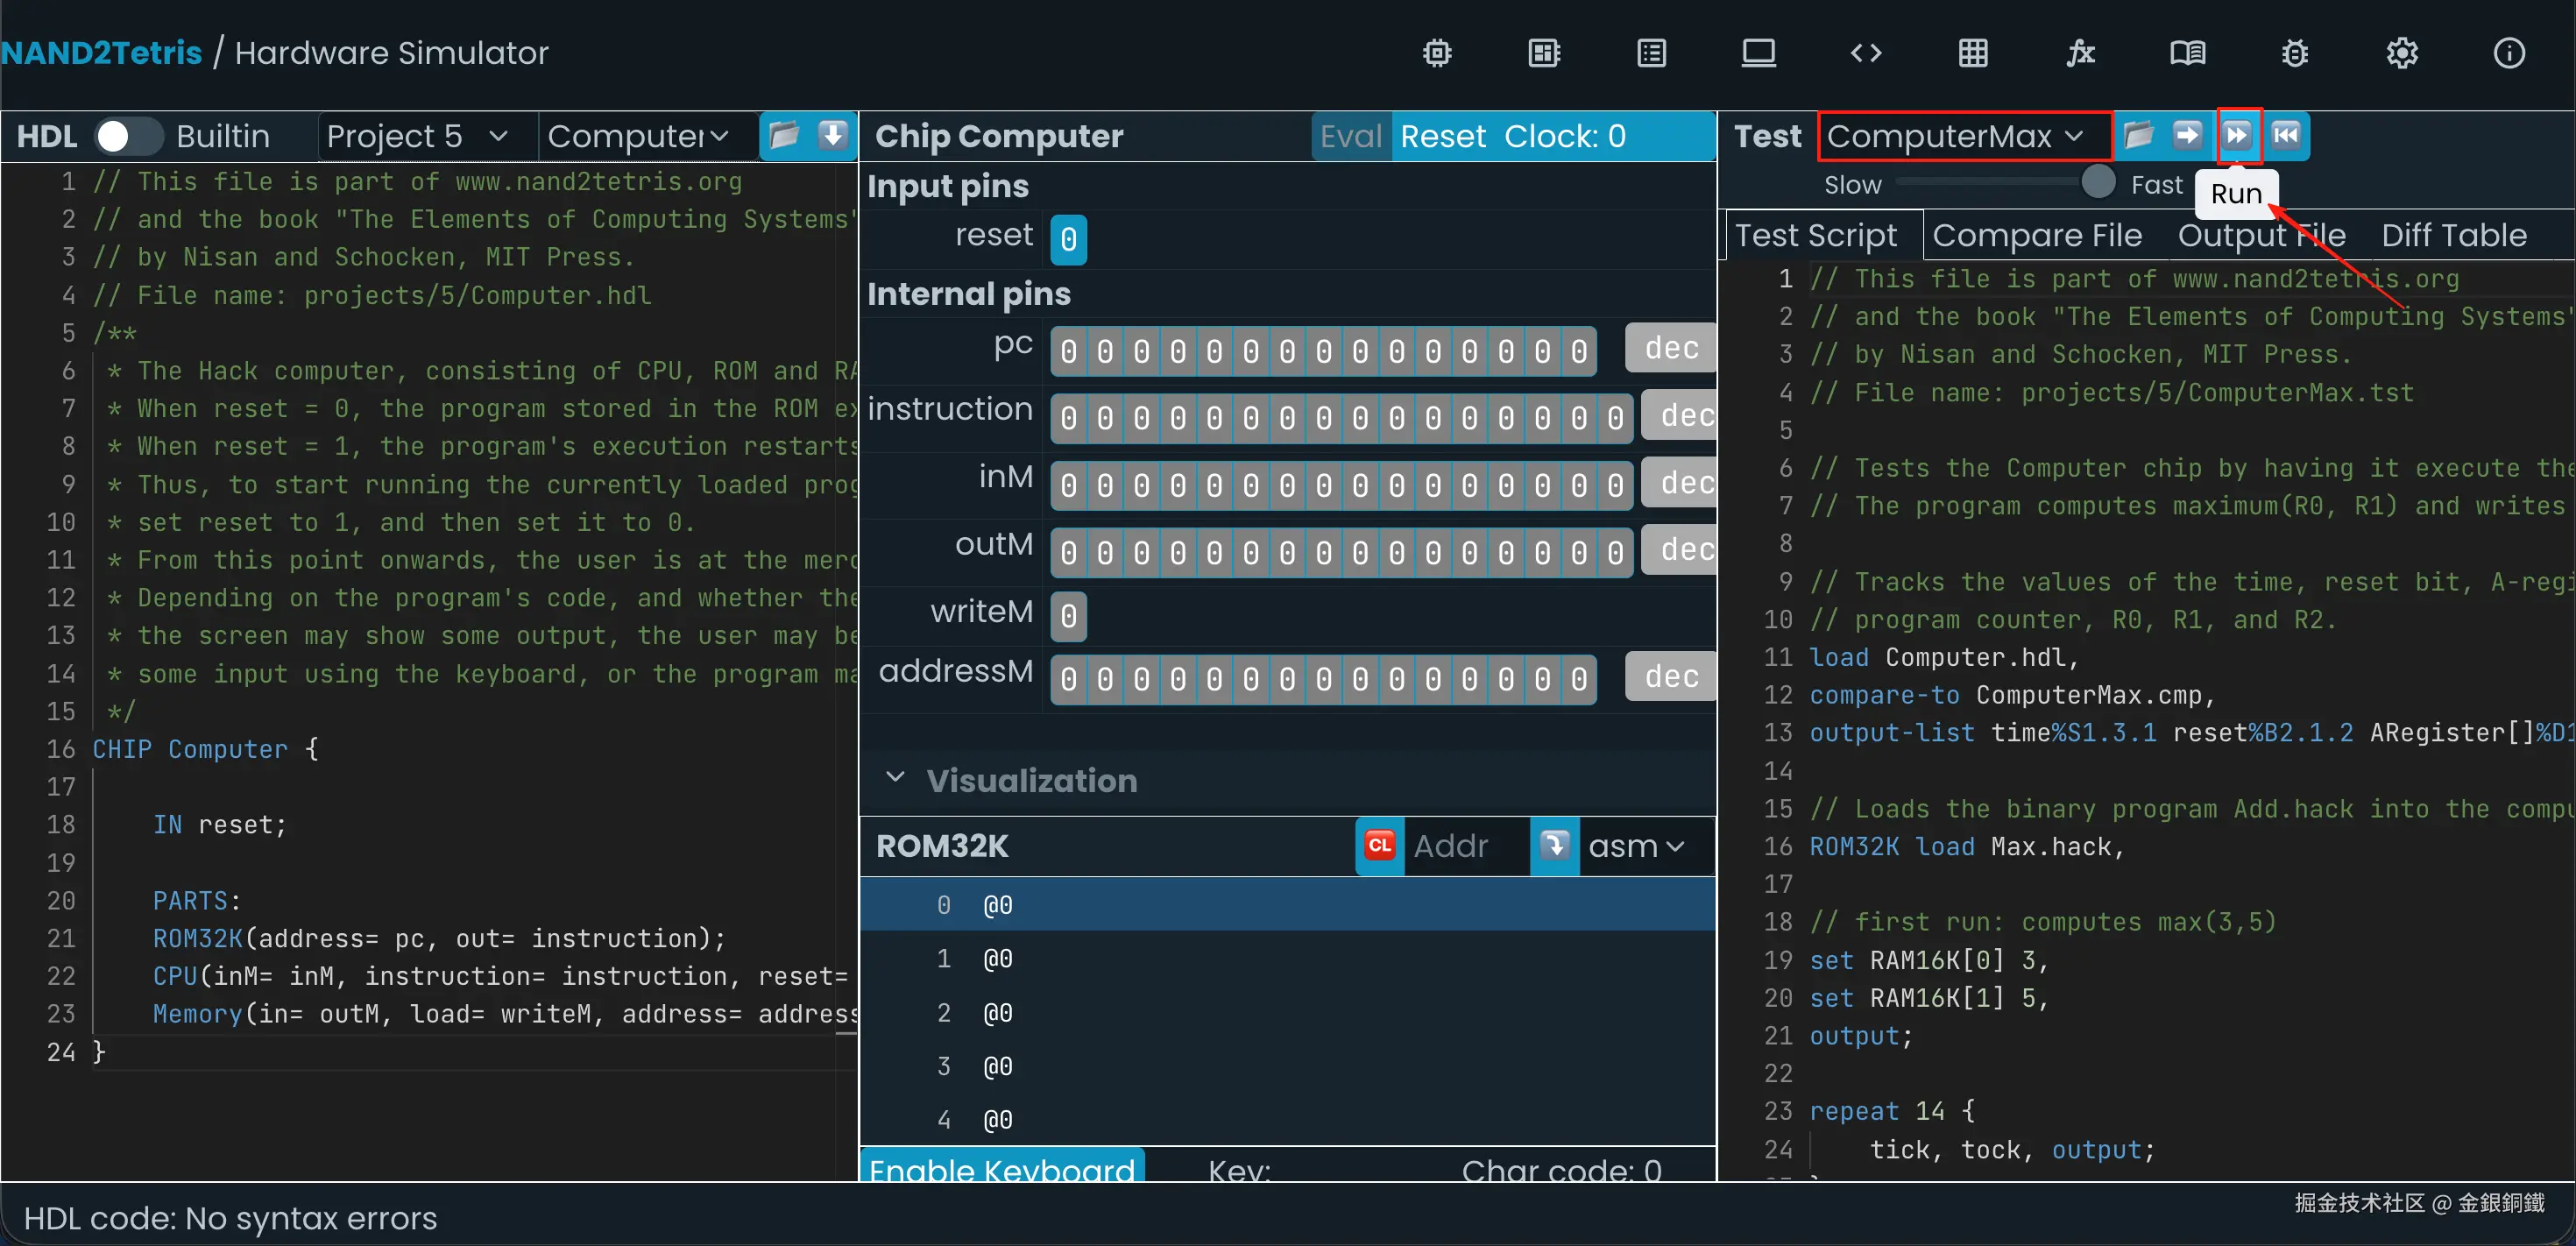Click the single-step test arrow icon
The image size is (2576, 1246).
pos(2187,135)
